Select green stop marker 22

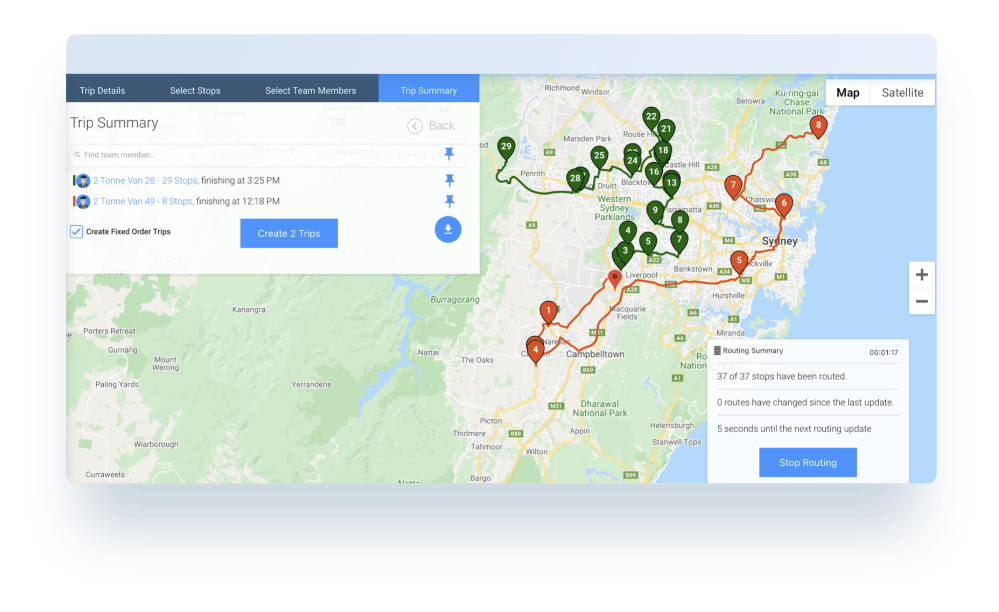[x=650, y=118]
